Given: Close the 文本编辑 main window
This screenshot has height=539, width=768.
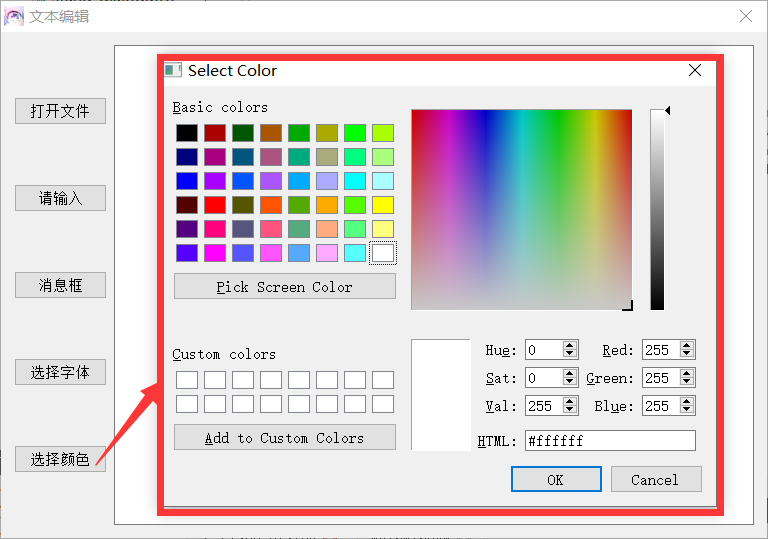Looking at the screenshot, I should [x=746, y=17].
